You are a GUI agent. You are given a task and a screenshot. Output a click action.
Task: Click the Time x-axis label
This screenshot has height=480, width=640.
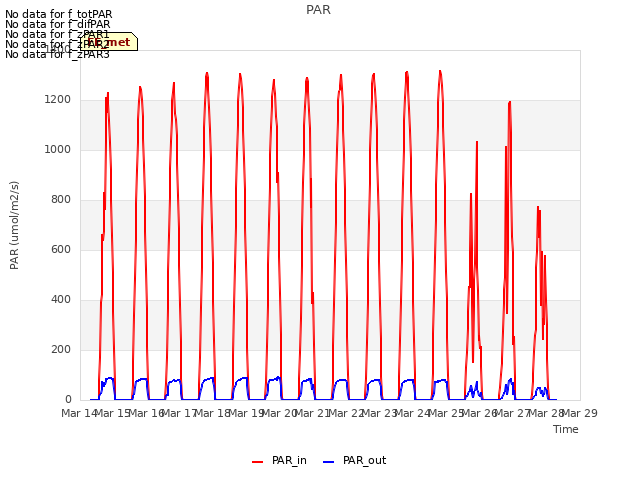pyautogui.click(x=566, y=429)
